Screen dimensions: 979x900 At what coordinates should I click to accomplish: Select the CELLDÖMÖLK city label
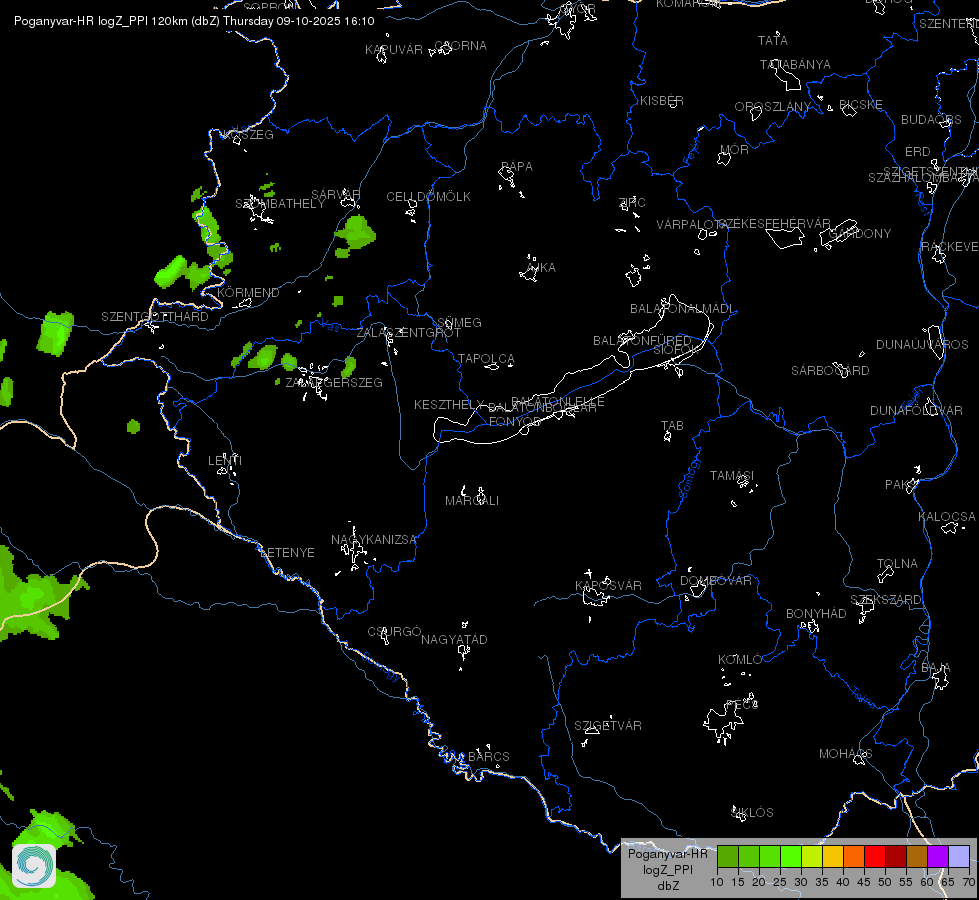[428, 197]
